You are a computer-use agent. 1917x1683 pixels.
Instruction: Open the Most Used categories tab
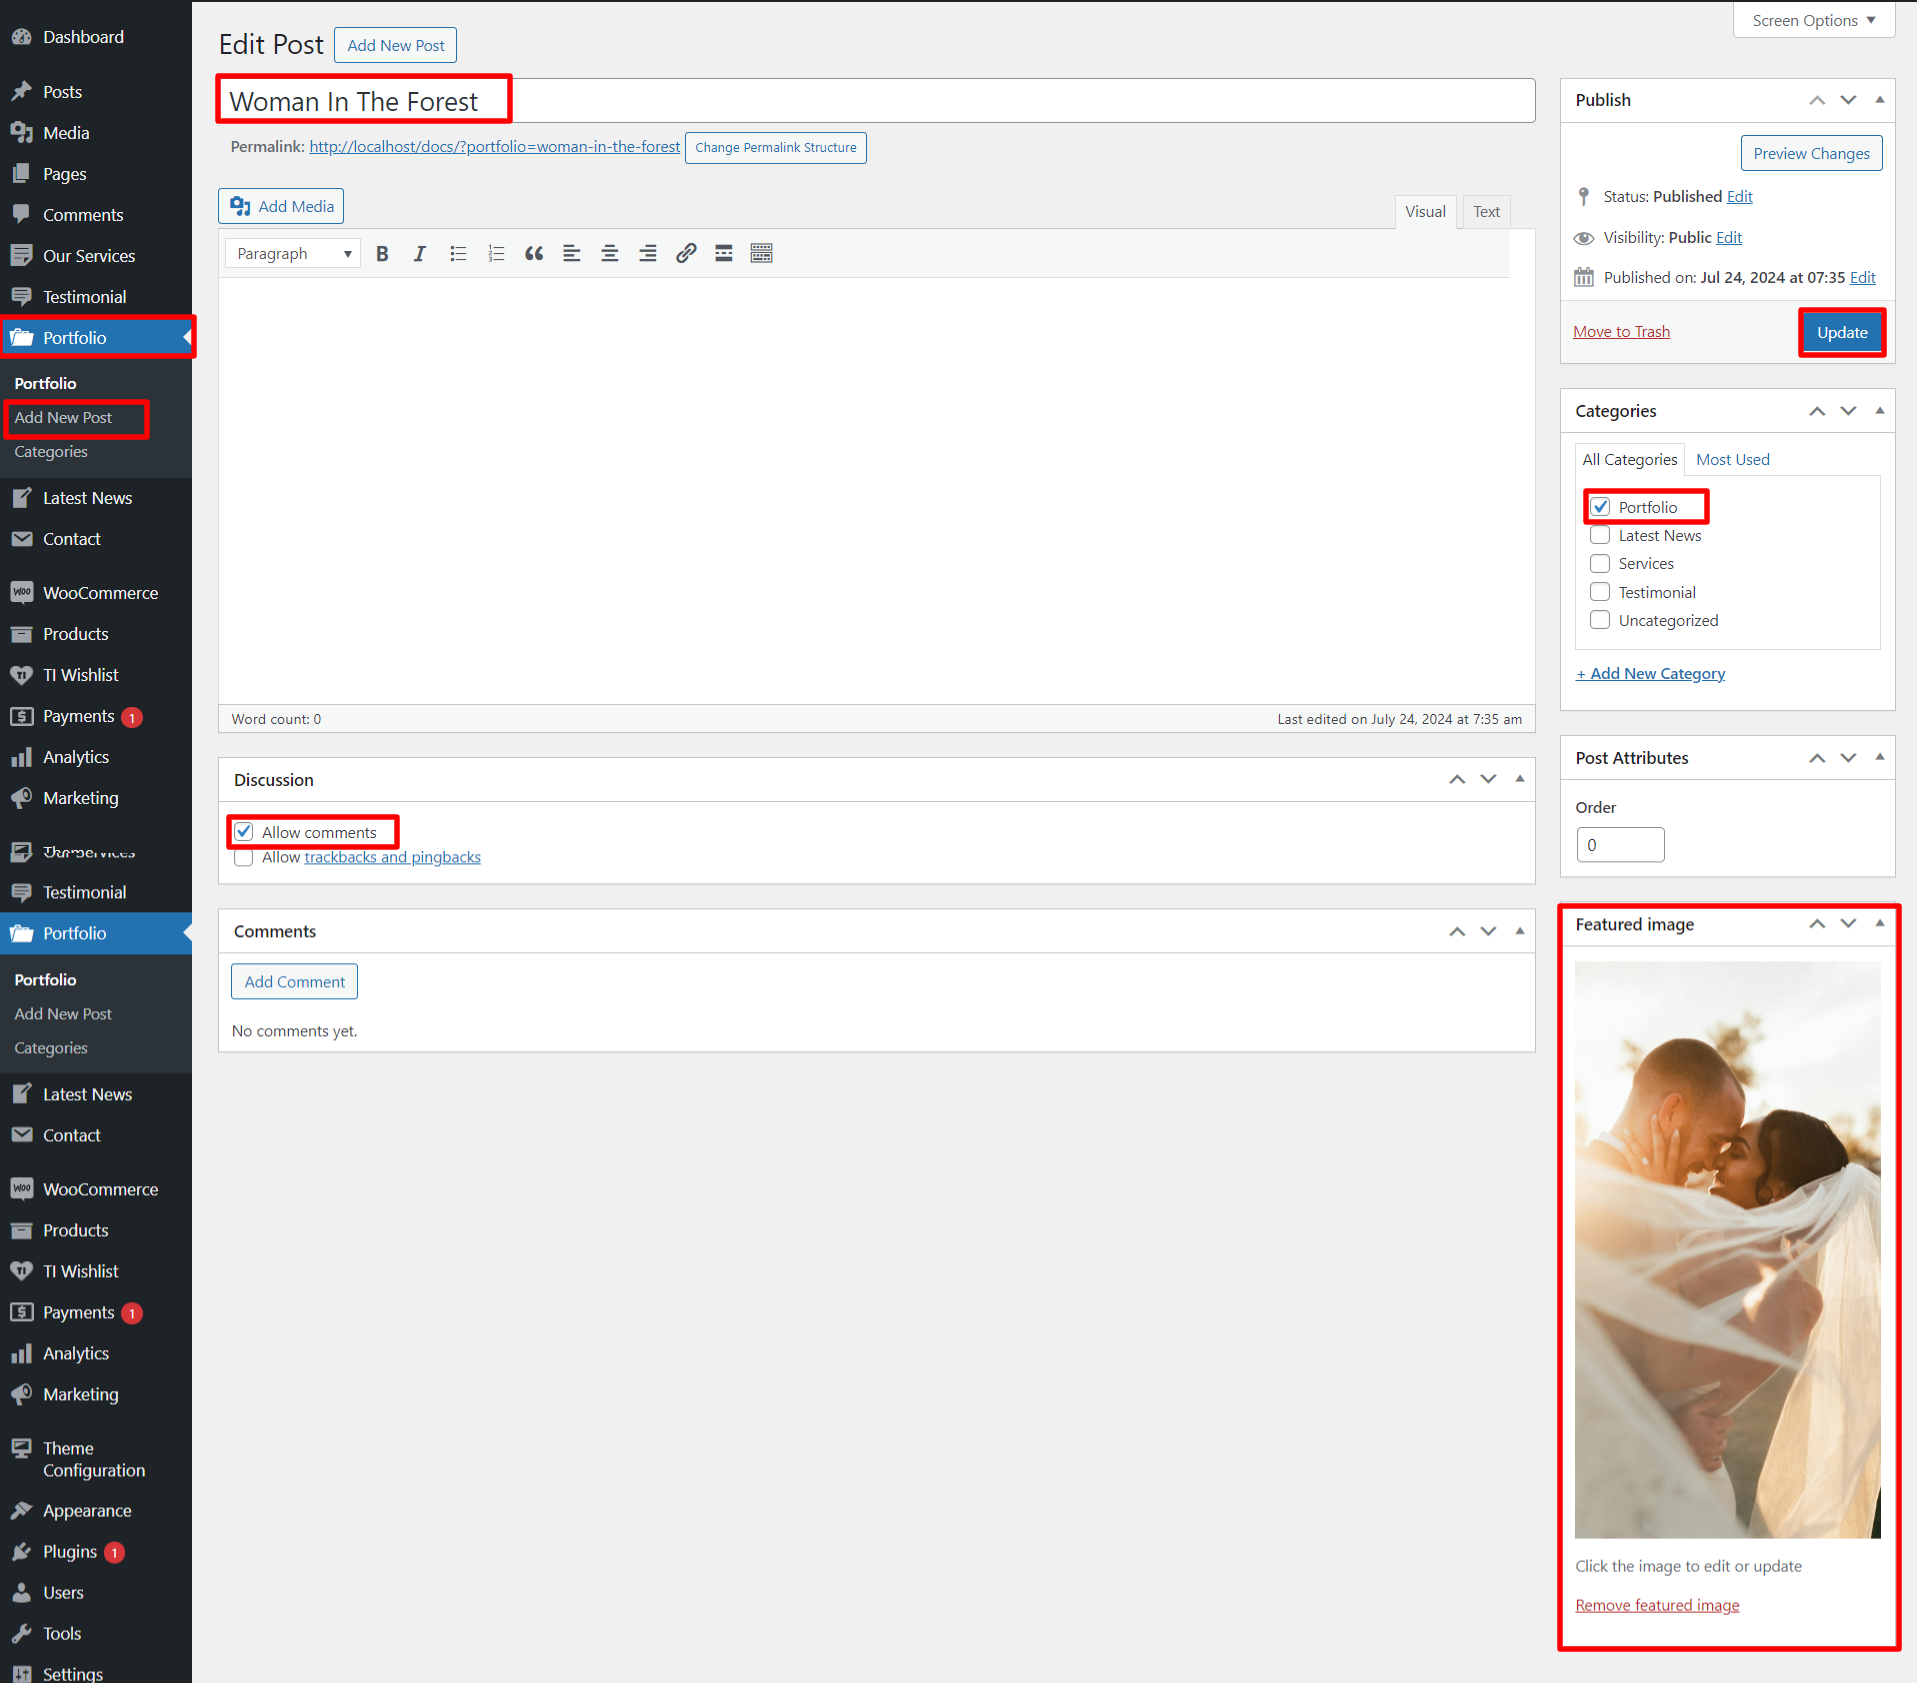point(1732,460)
